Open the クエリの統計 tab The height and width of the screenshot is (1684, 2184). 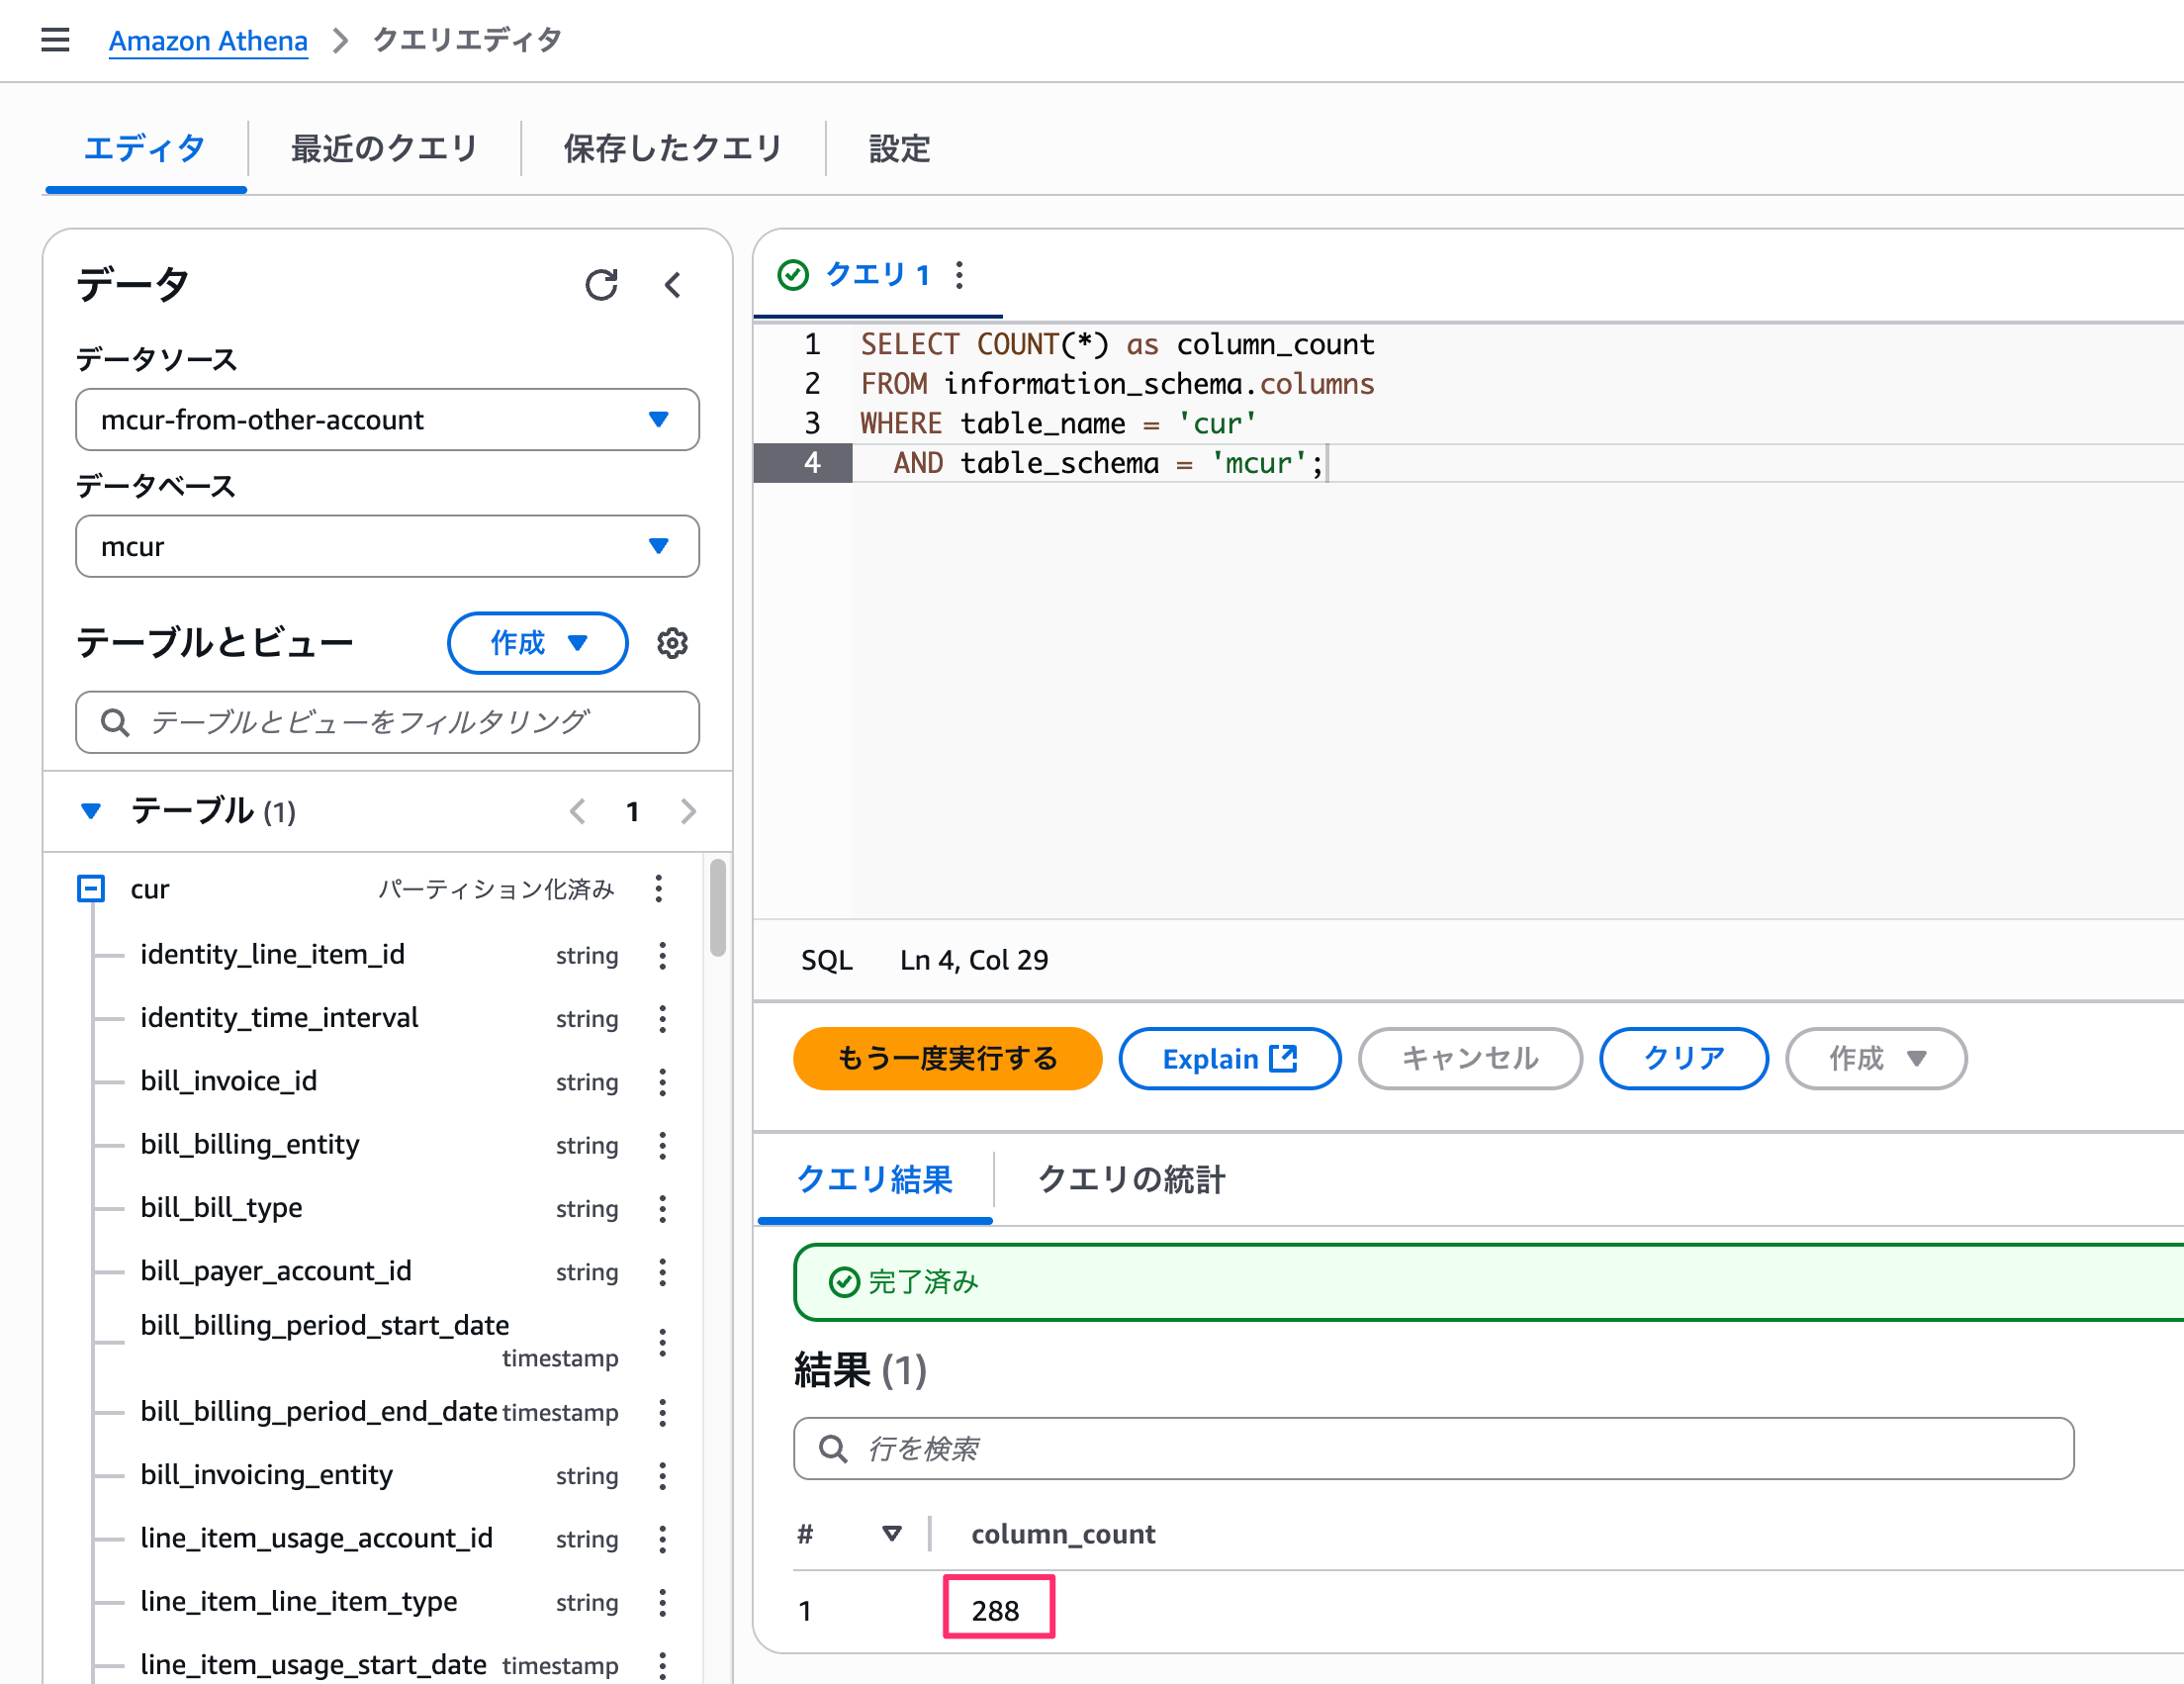[x=1131, y=1180]
